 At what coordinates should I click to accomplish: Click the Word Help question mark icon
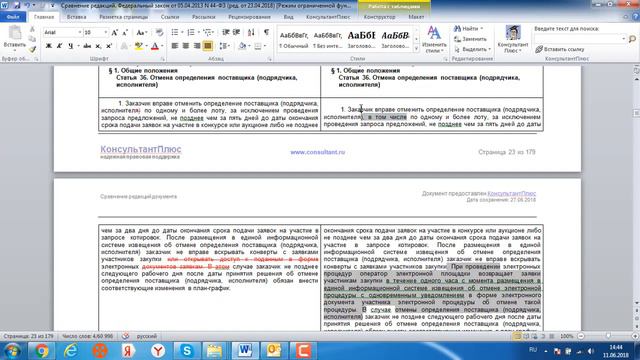tap(635, 17)
